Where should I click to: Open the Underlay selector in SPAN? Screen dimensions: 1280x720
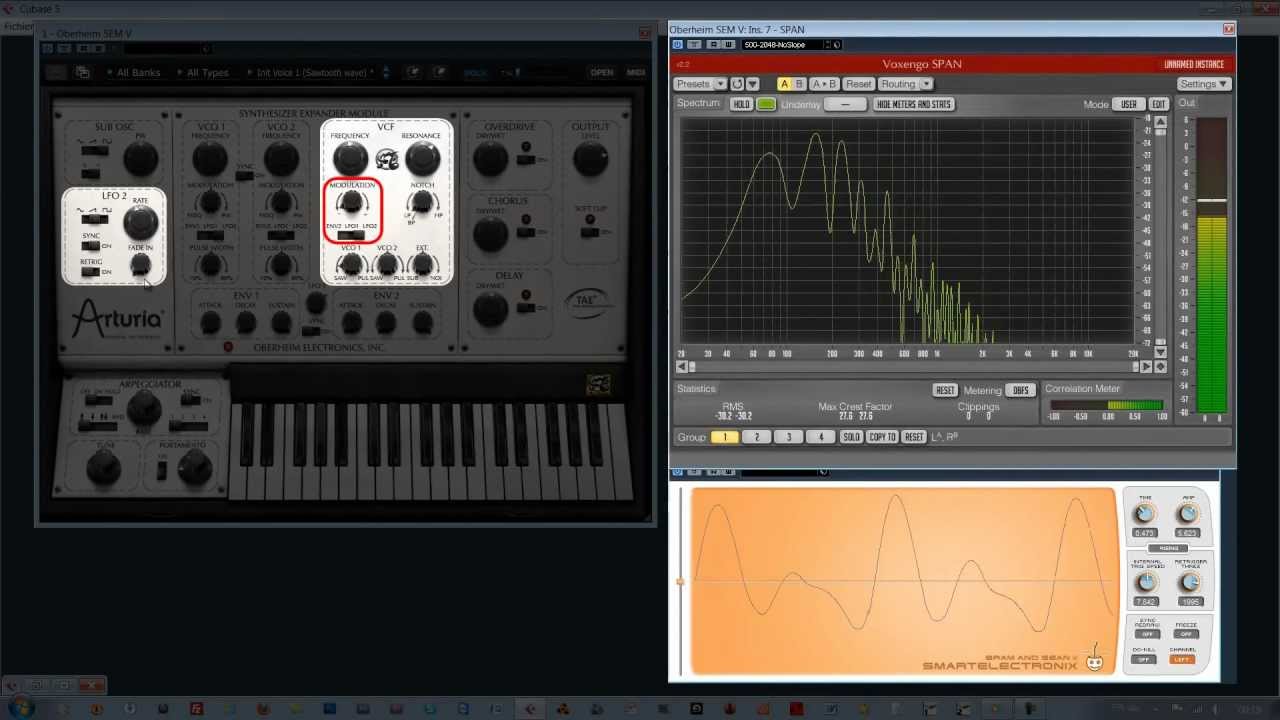[x=845, y=104]
